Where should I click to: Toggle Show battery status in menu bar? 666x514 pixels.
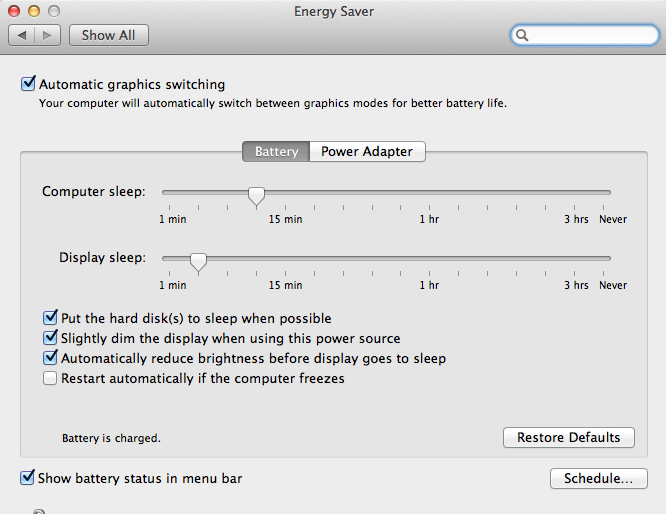coord(28,478)
